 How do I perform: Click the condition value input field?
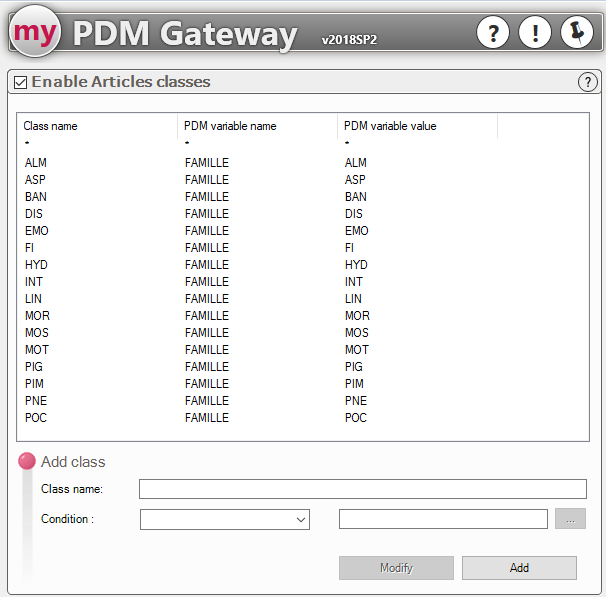(x=443, y=519)
